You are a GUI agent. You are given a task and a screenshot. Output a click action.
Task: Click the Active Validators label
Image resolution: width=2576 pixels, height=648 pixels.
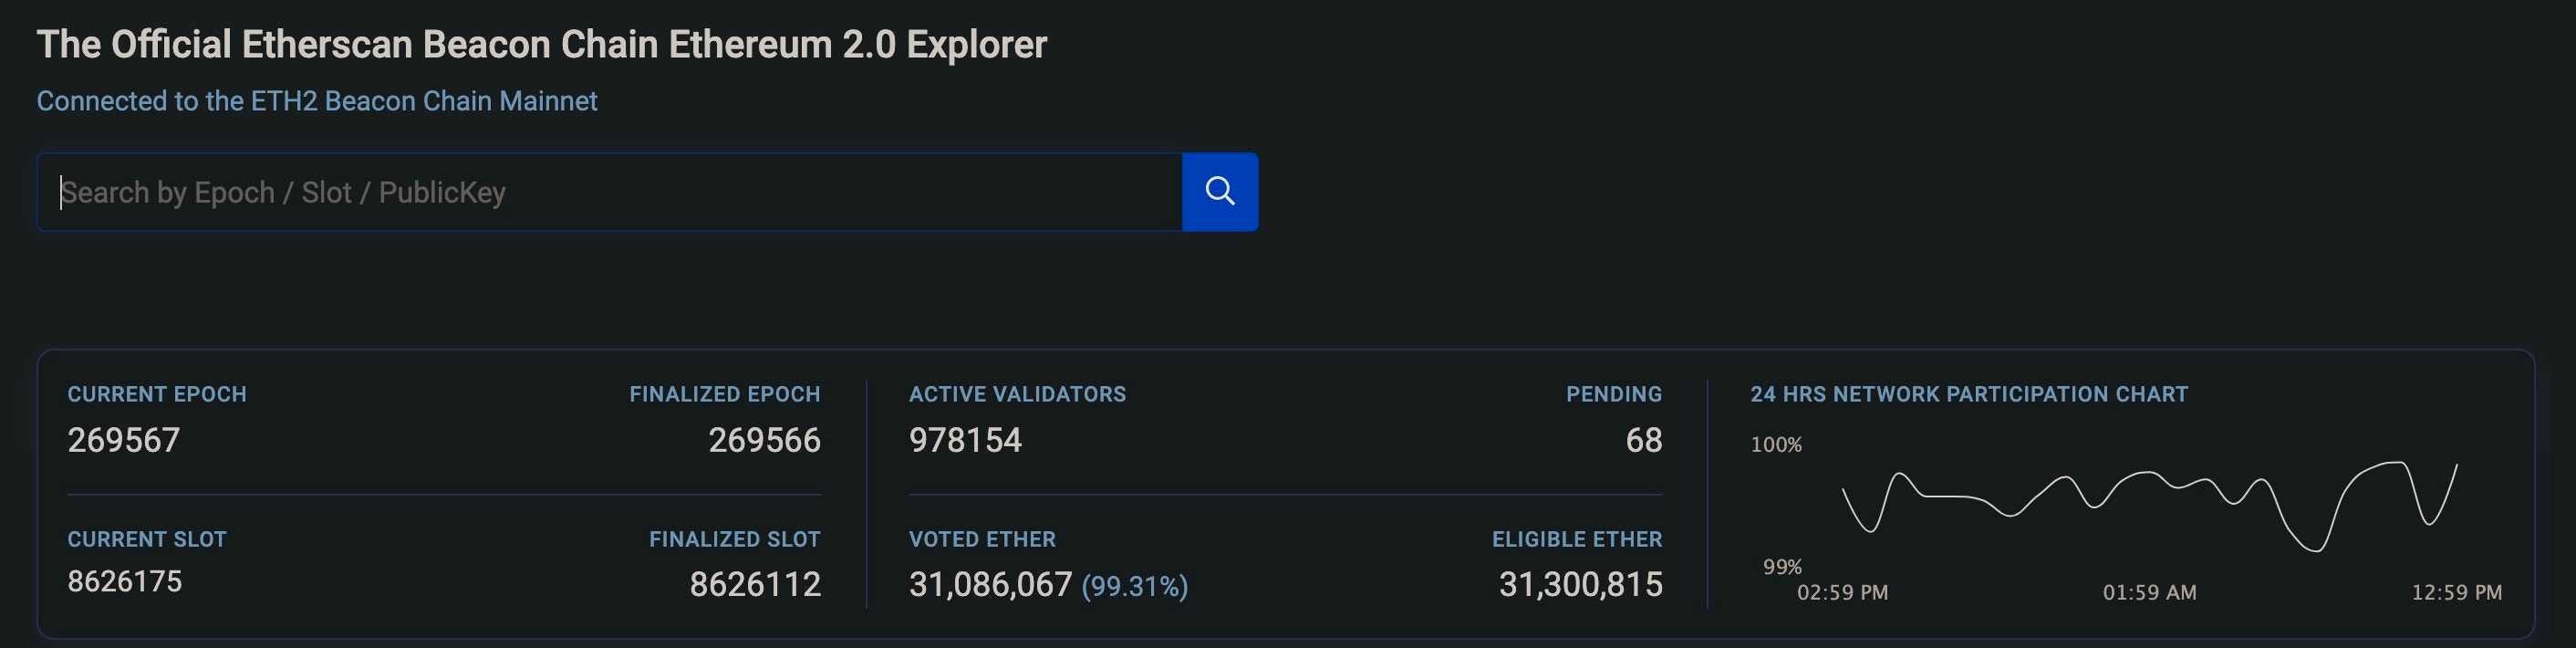1017,394
